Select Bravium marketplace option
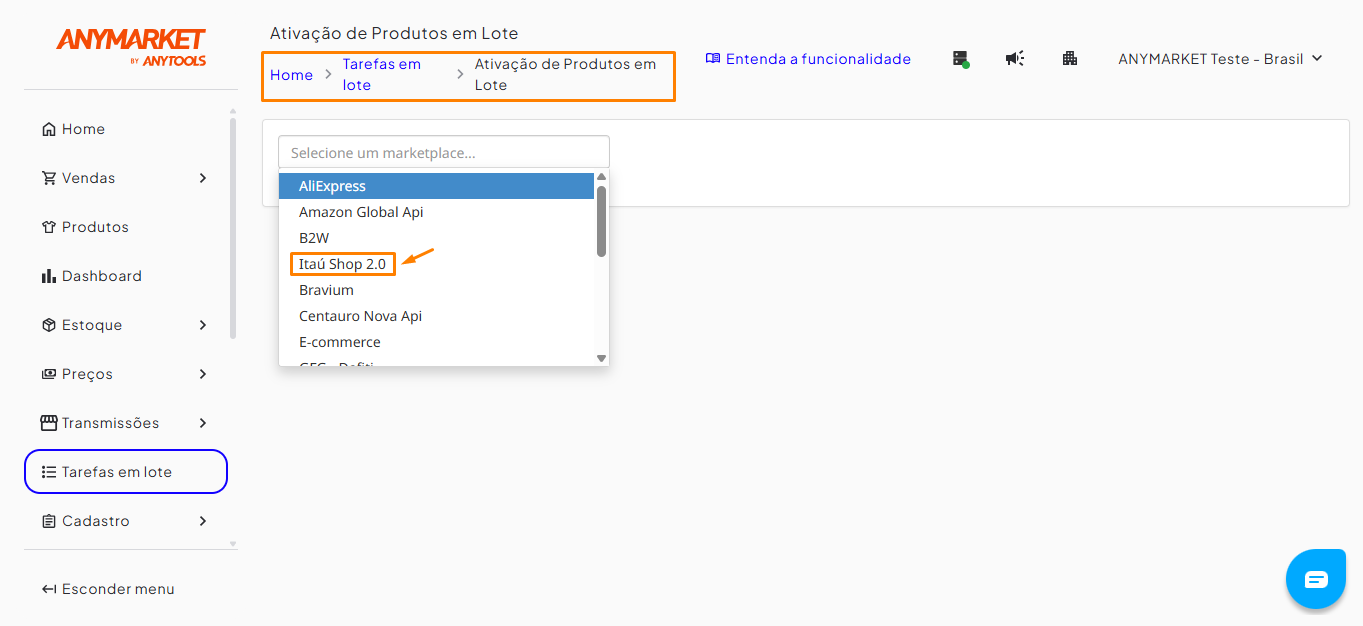 click(436, 290)
